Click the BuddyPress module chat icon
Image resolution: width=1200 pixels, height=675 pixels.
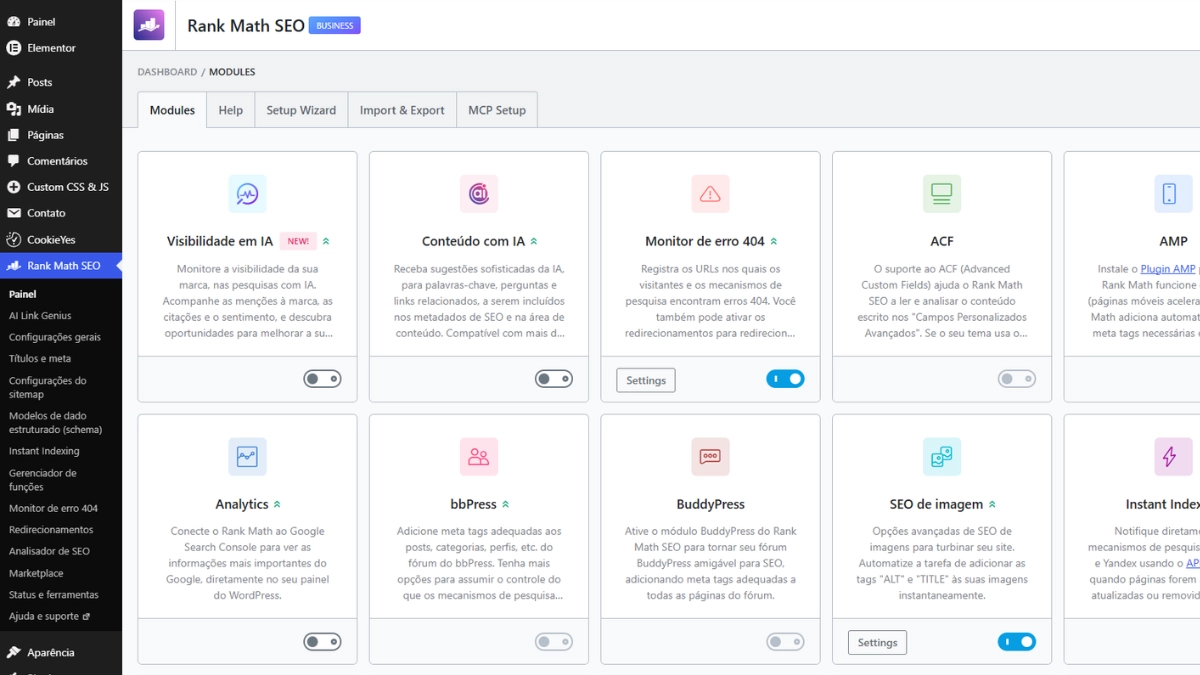710,457
